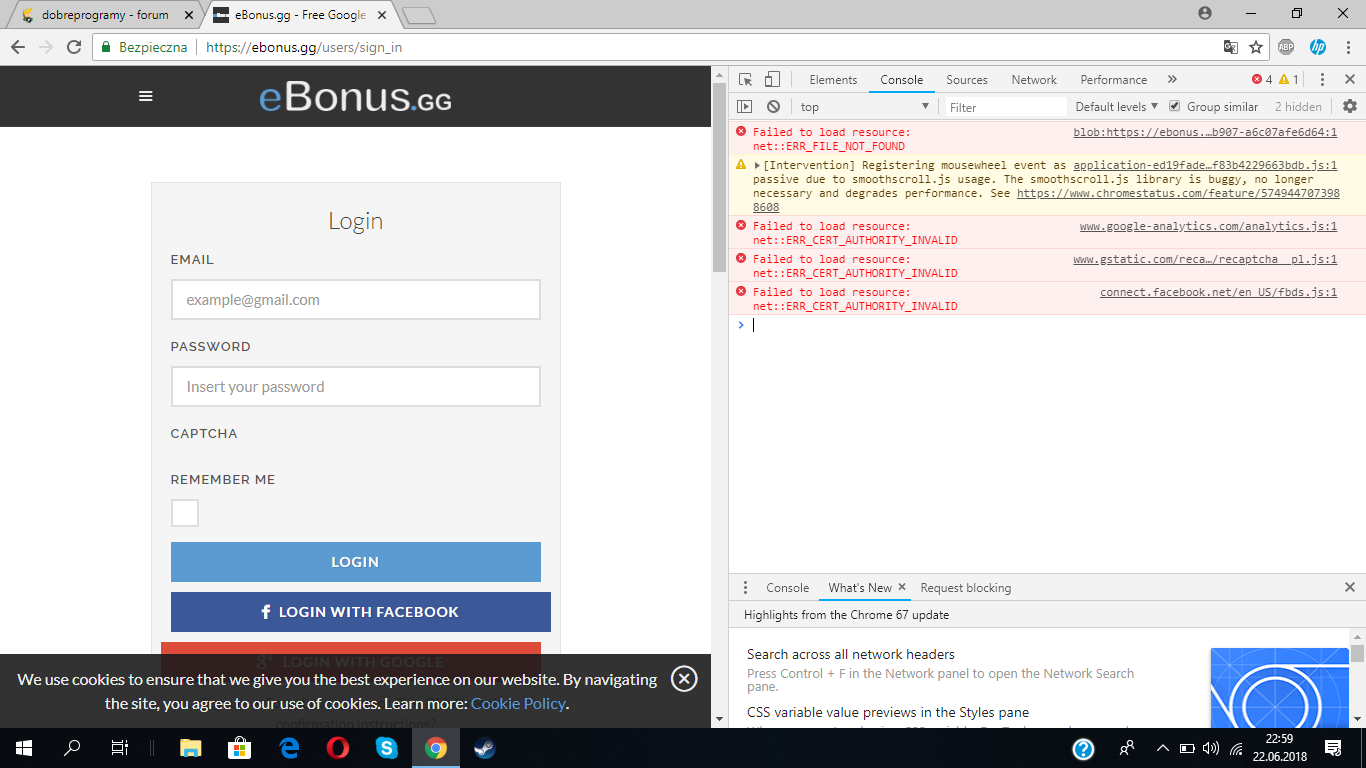Switch to the Performance tab
1366x768 pixels.
pos(1113,80)
